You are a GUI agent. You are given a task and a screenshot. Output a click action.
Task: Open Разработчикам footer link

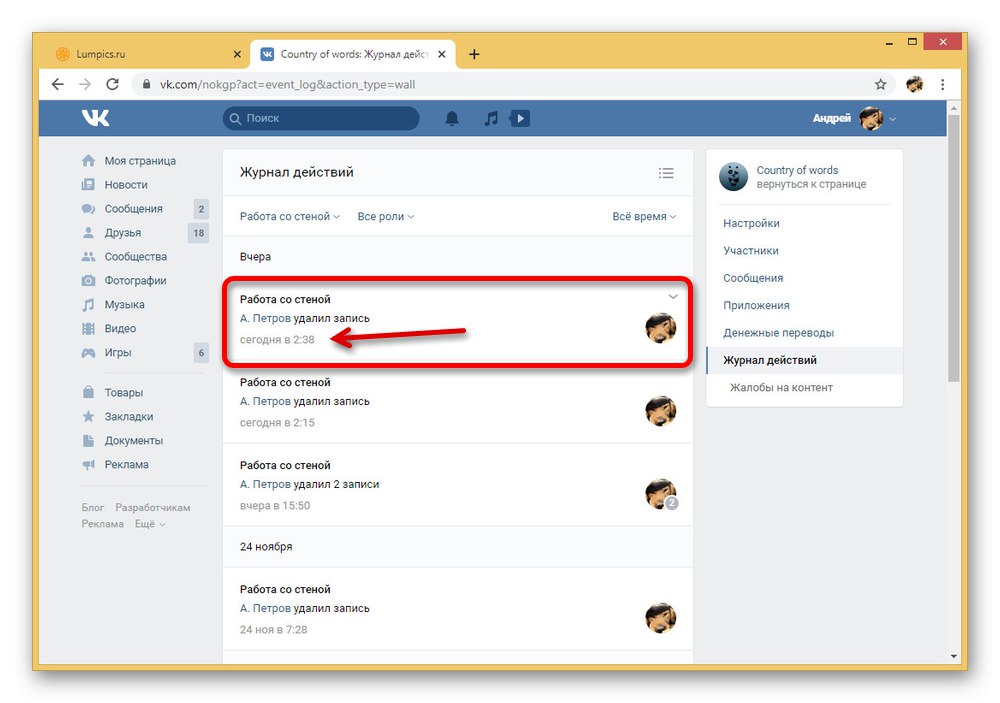click(x=153, y=508)
